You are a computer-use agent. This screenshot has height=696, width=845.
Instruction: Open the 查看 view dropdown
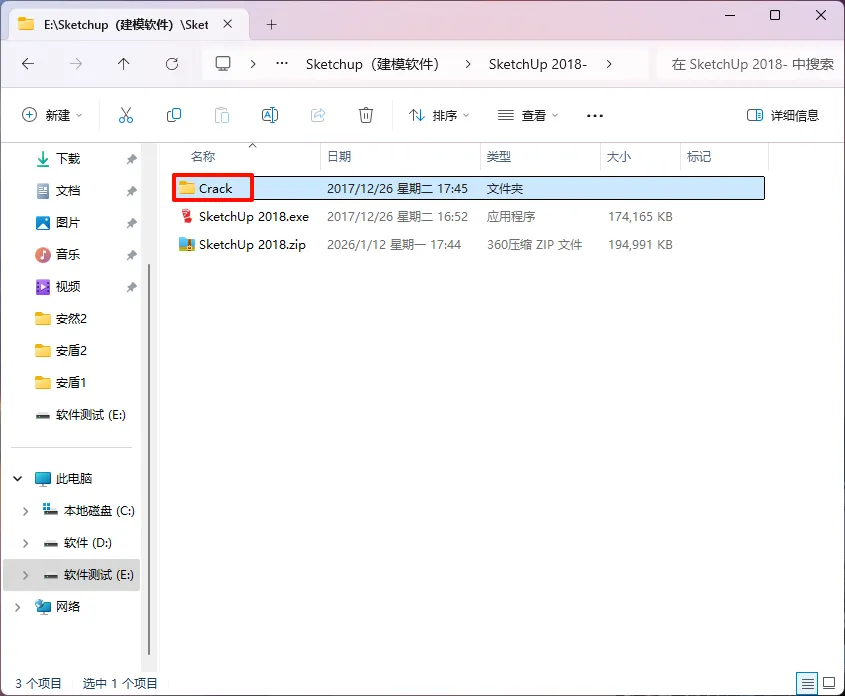pos(528,115)
